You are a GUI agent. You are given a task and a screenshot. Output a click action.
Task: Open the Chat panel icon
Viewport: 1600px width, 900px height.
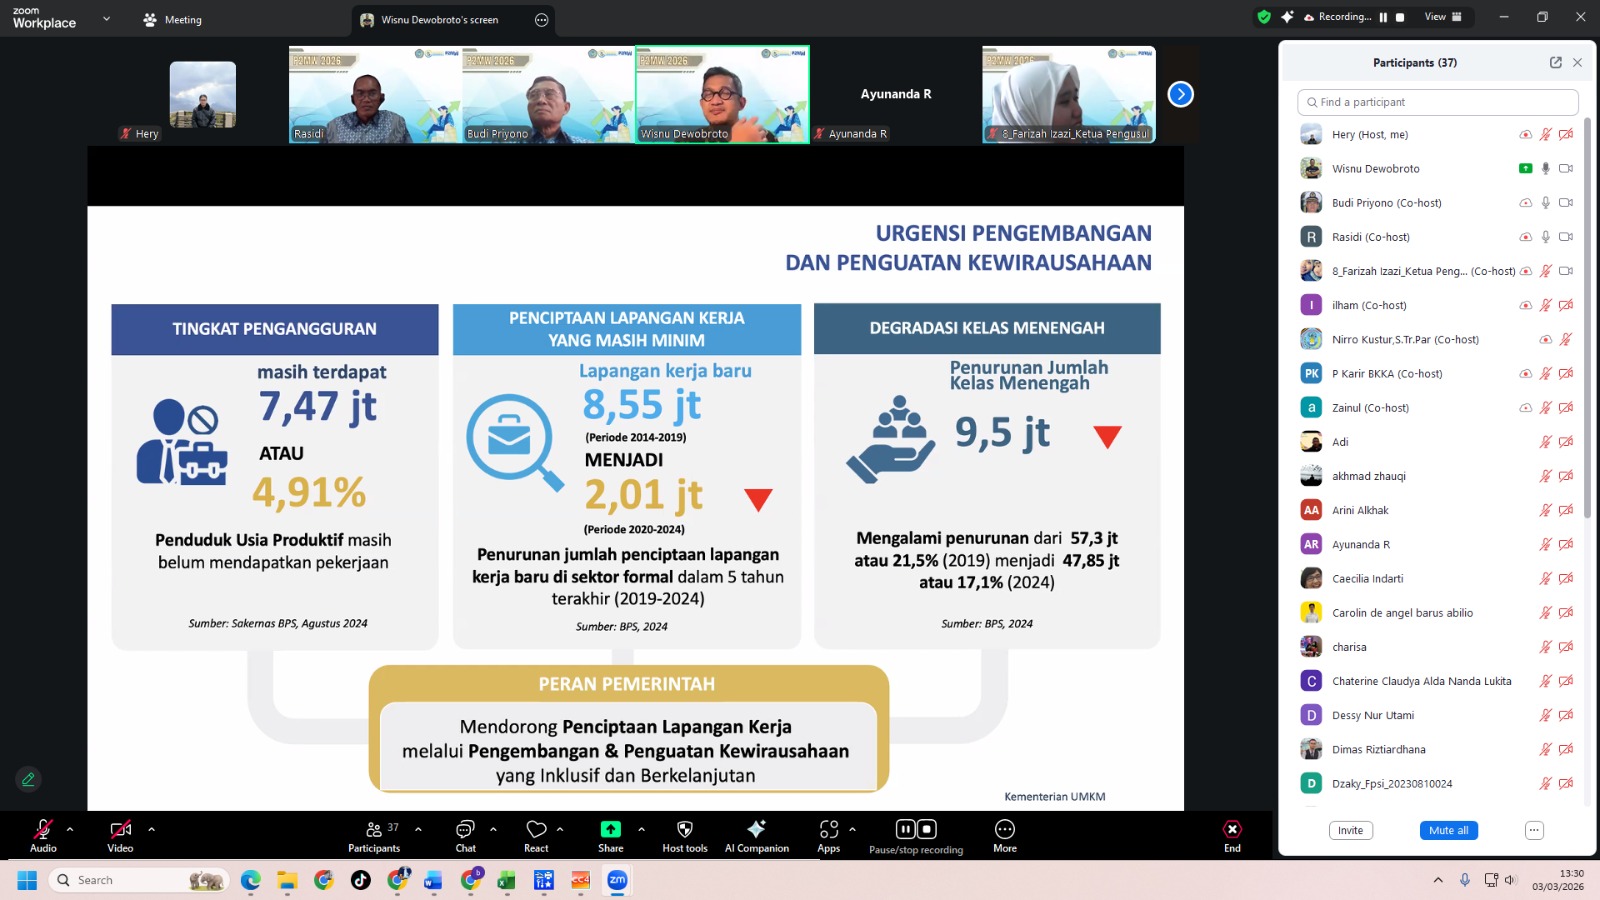(465, 830)
